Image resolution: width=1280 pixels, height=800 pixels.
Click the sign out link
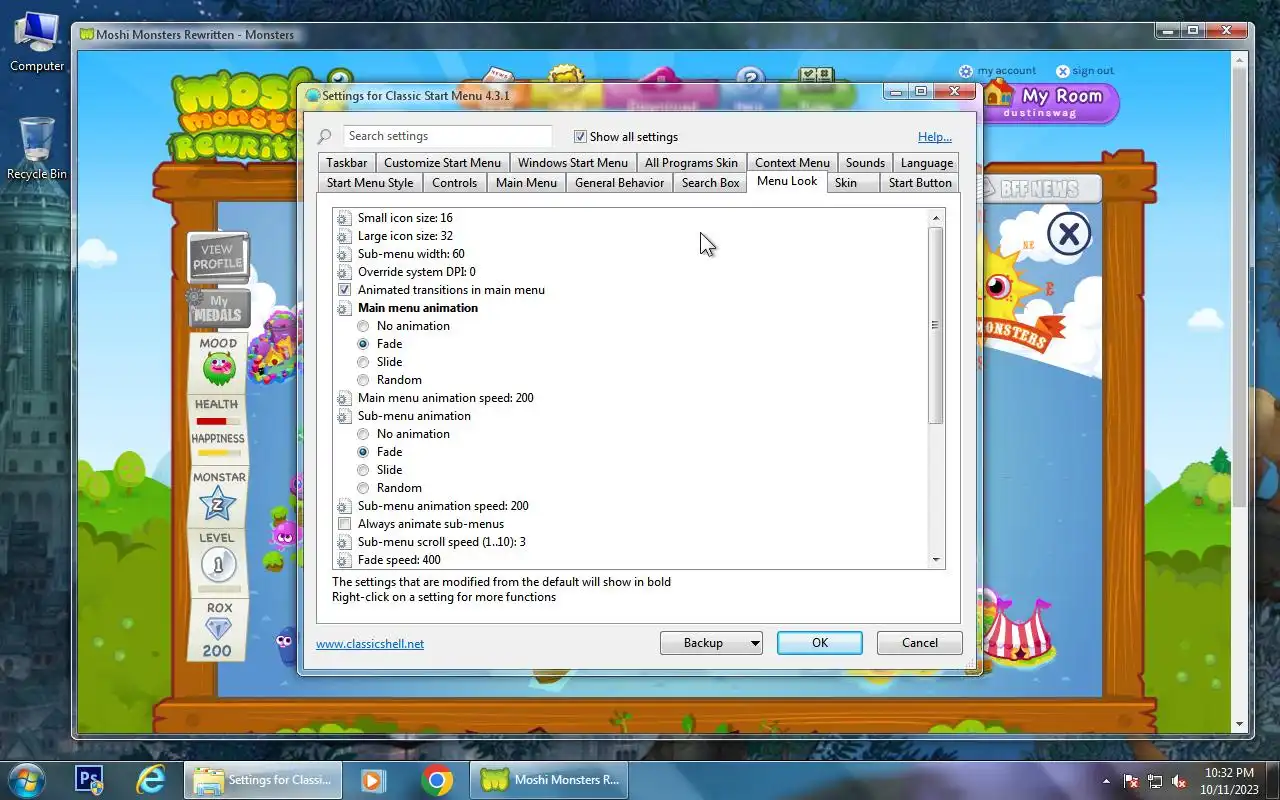1093,71
